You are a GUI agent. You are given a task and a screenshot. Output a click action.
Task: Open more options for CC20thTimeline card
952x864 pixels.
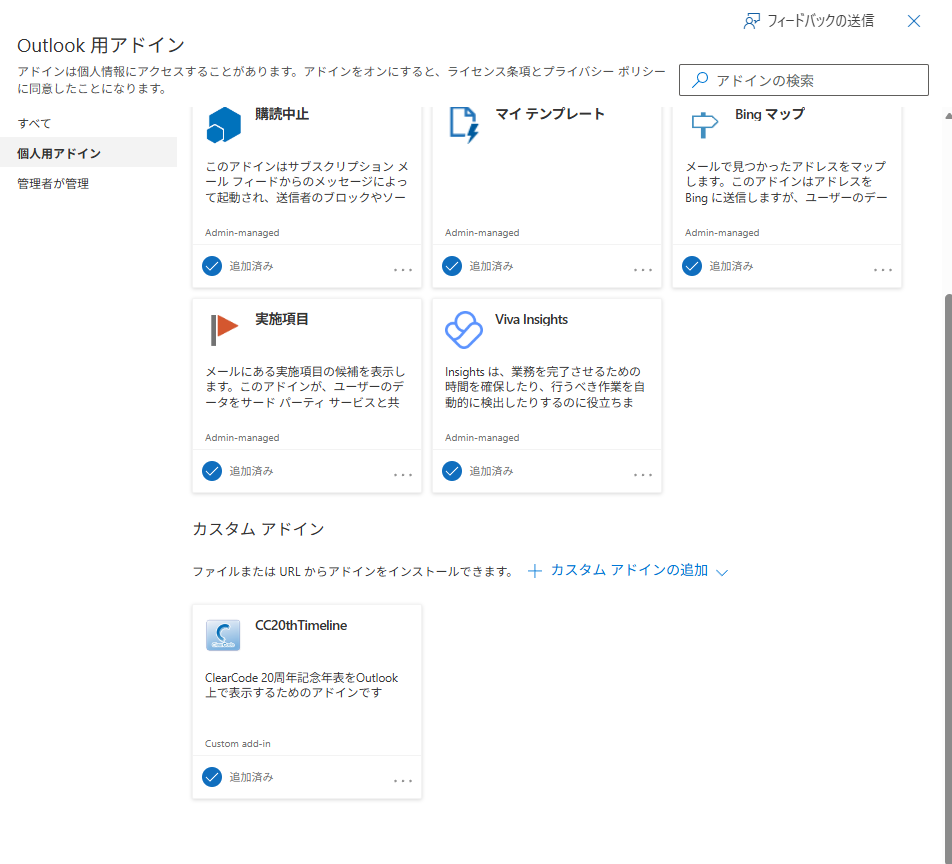tap(403, 780)
